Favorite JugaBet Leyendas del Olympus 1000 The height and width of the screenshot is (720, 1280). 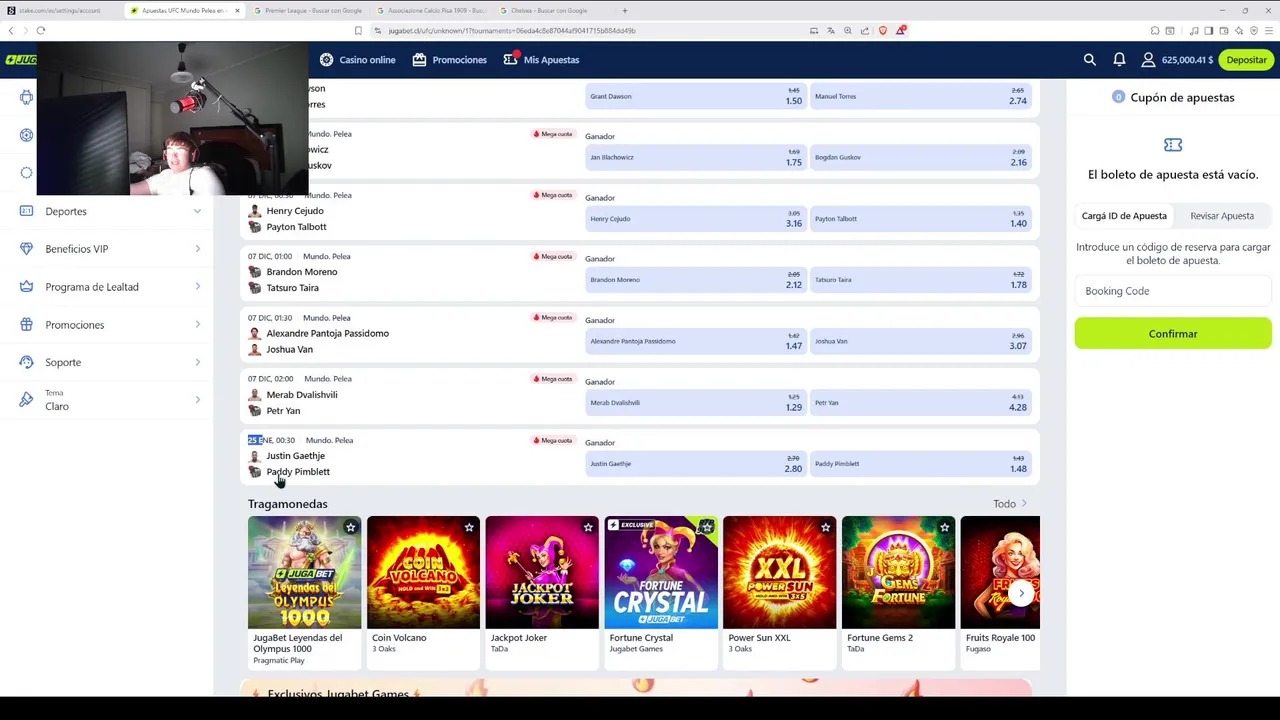350,527
